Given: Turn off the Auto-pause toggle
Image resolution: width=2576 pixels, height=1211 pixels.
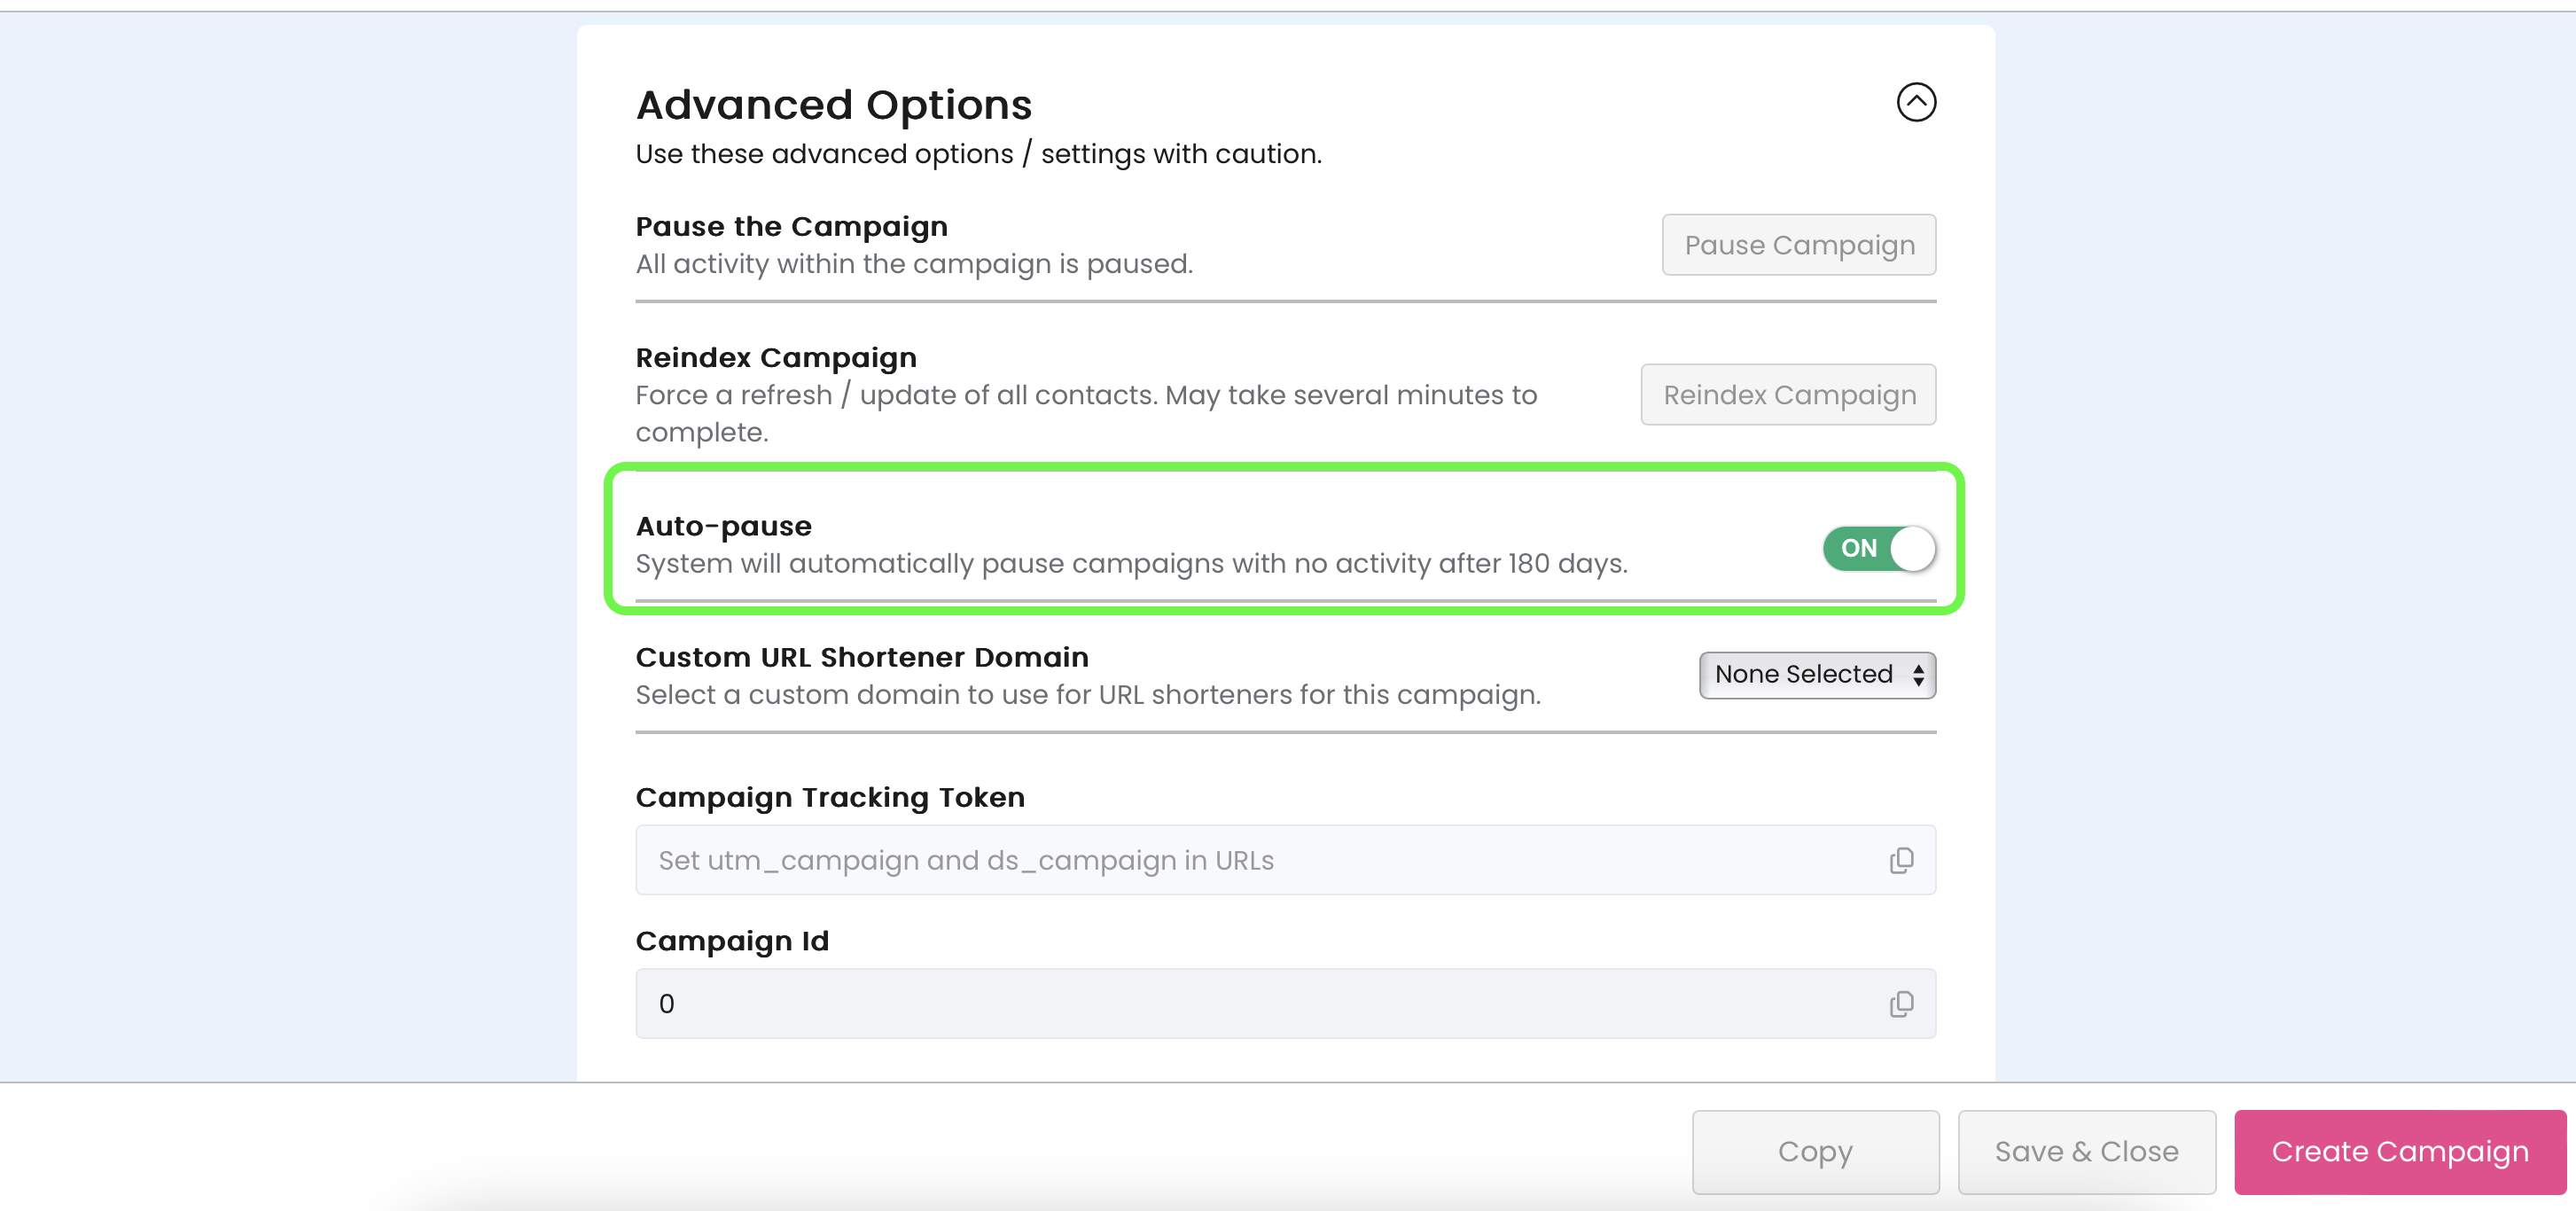Looking at the screenshot, I should click(x=1879, y=548).
